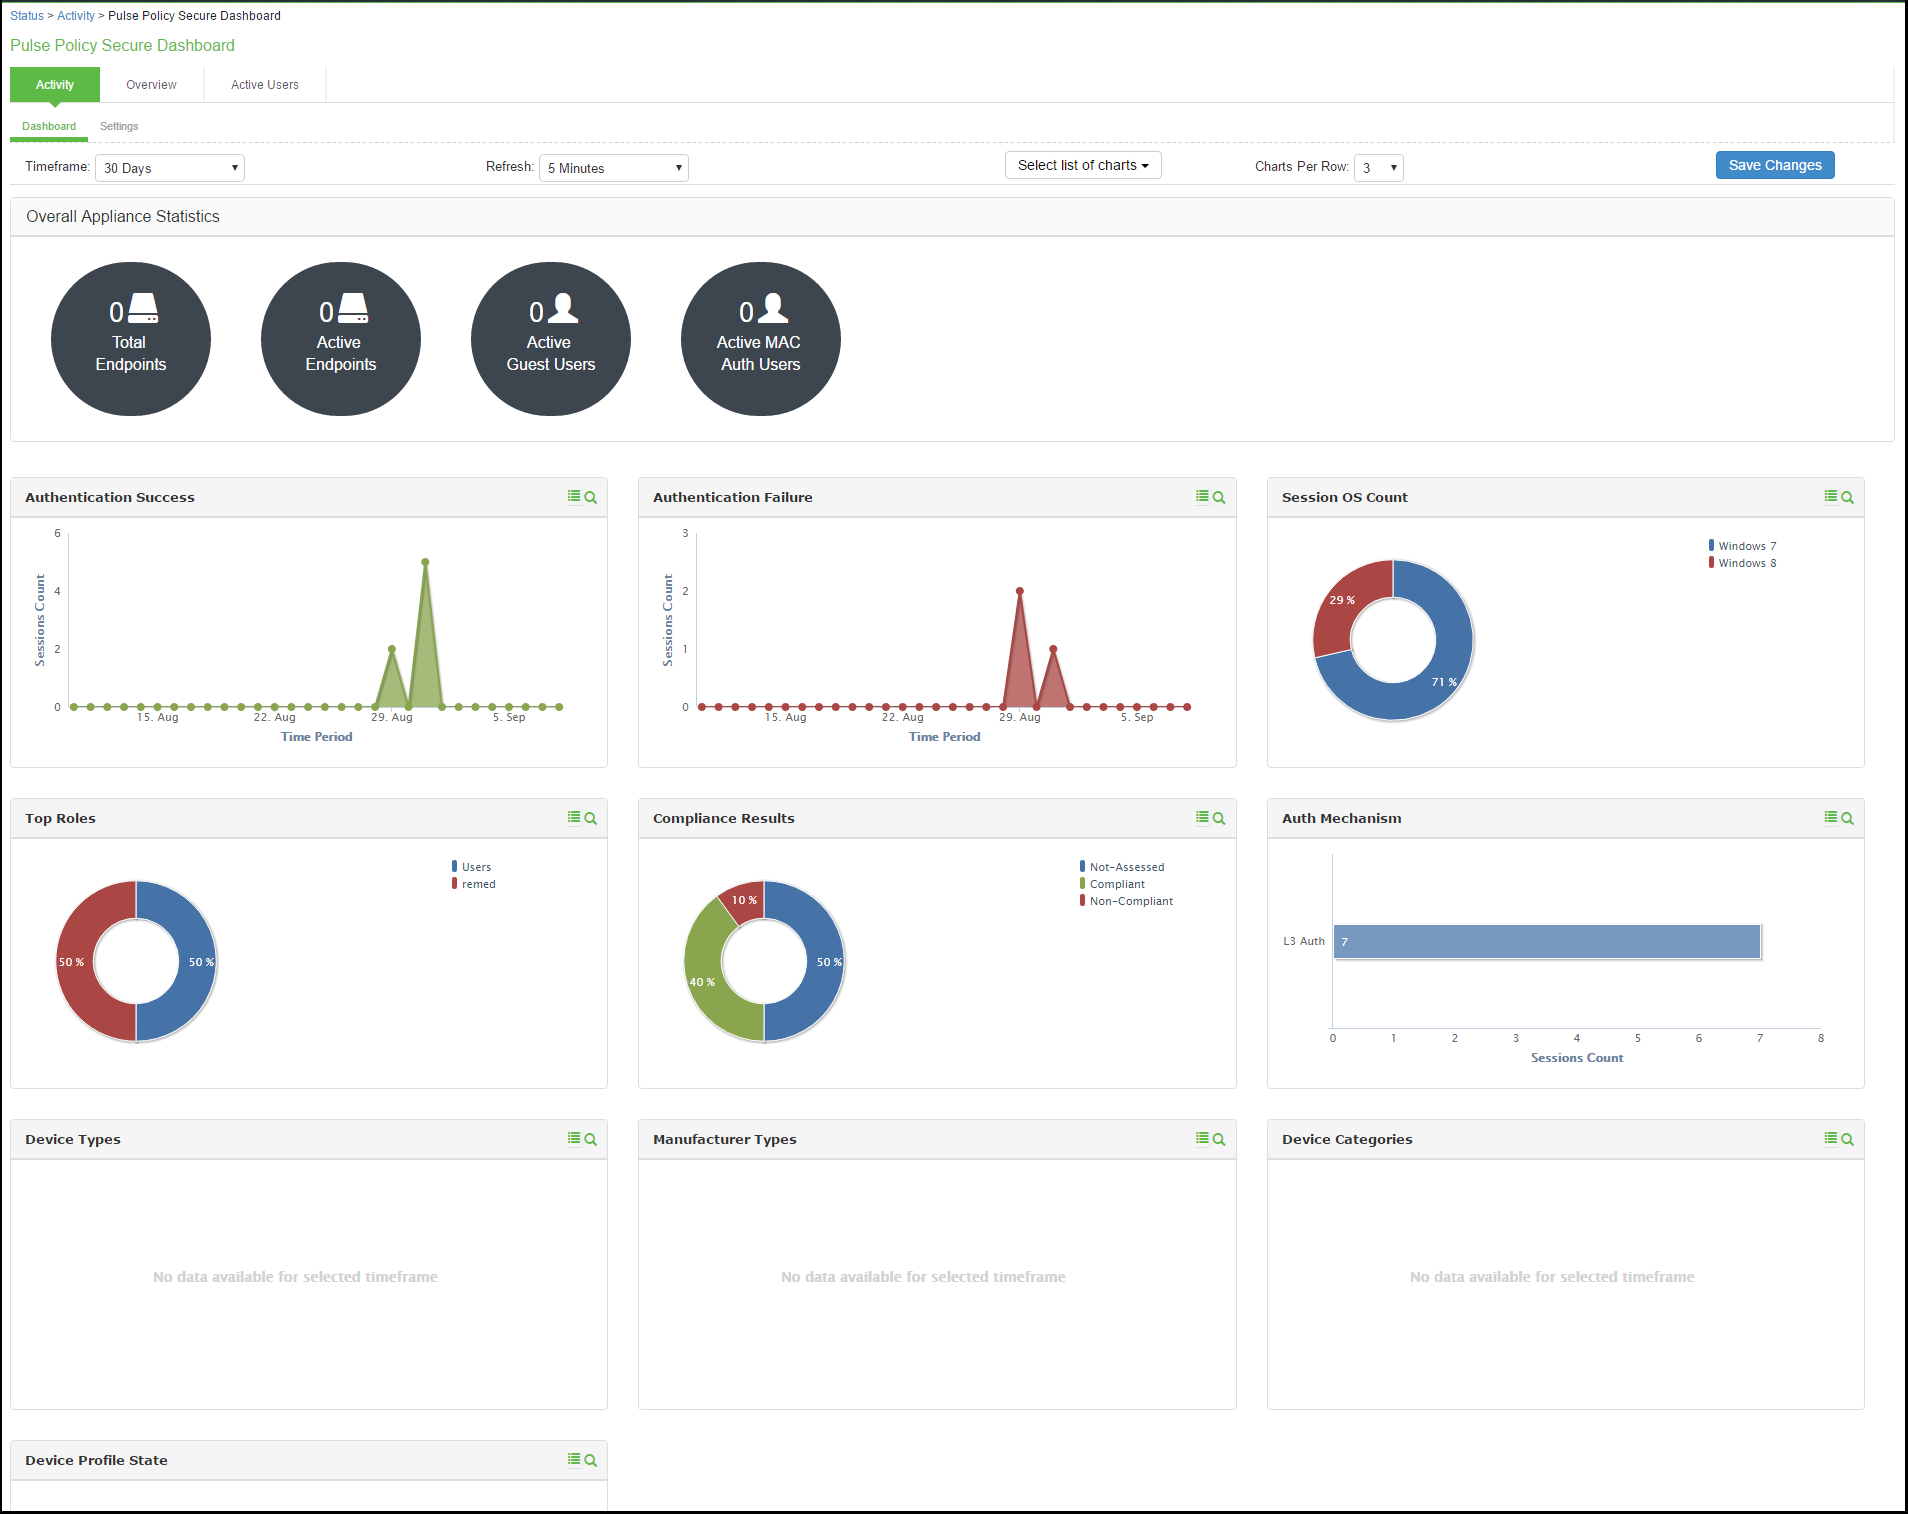
Task: Click the L3 Auth bar in Auth Mechanism chart
Action: click(x=1546, y=942)
